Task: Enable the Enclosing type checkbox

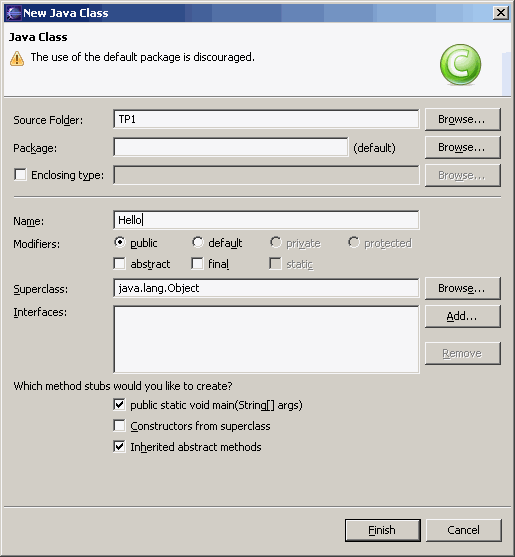Action: pos(20,175)
